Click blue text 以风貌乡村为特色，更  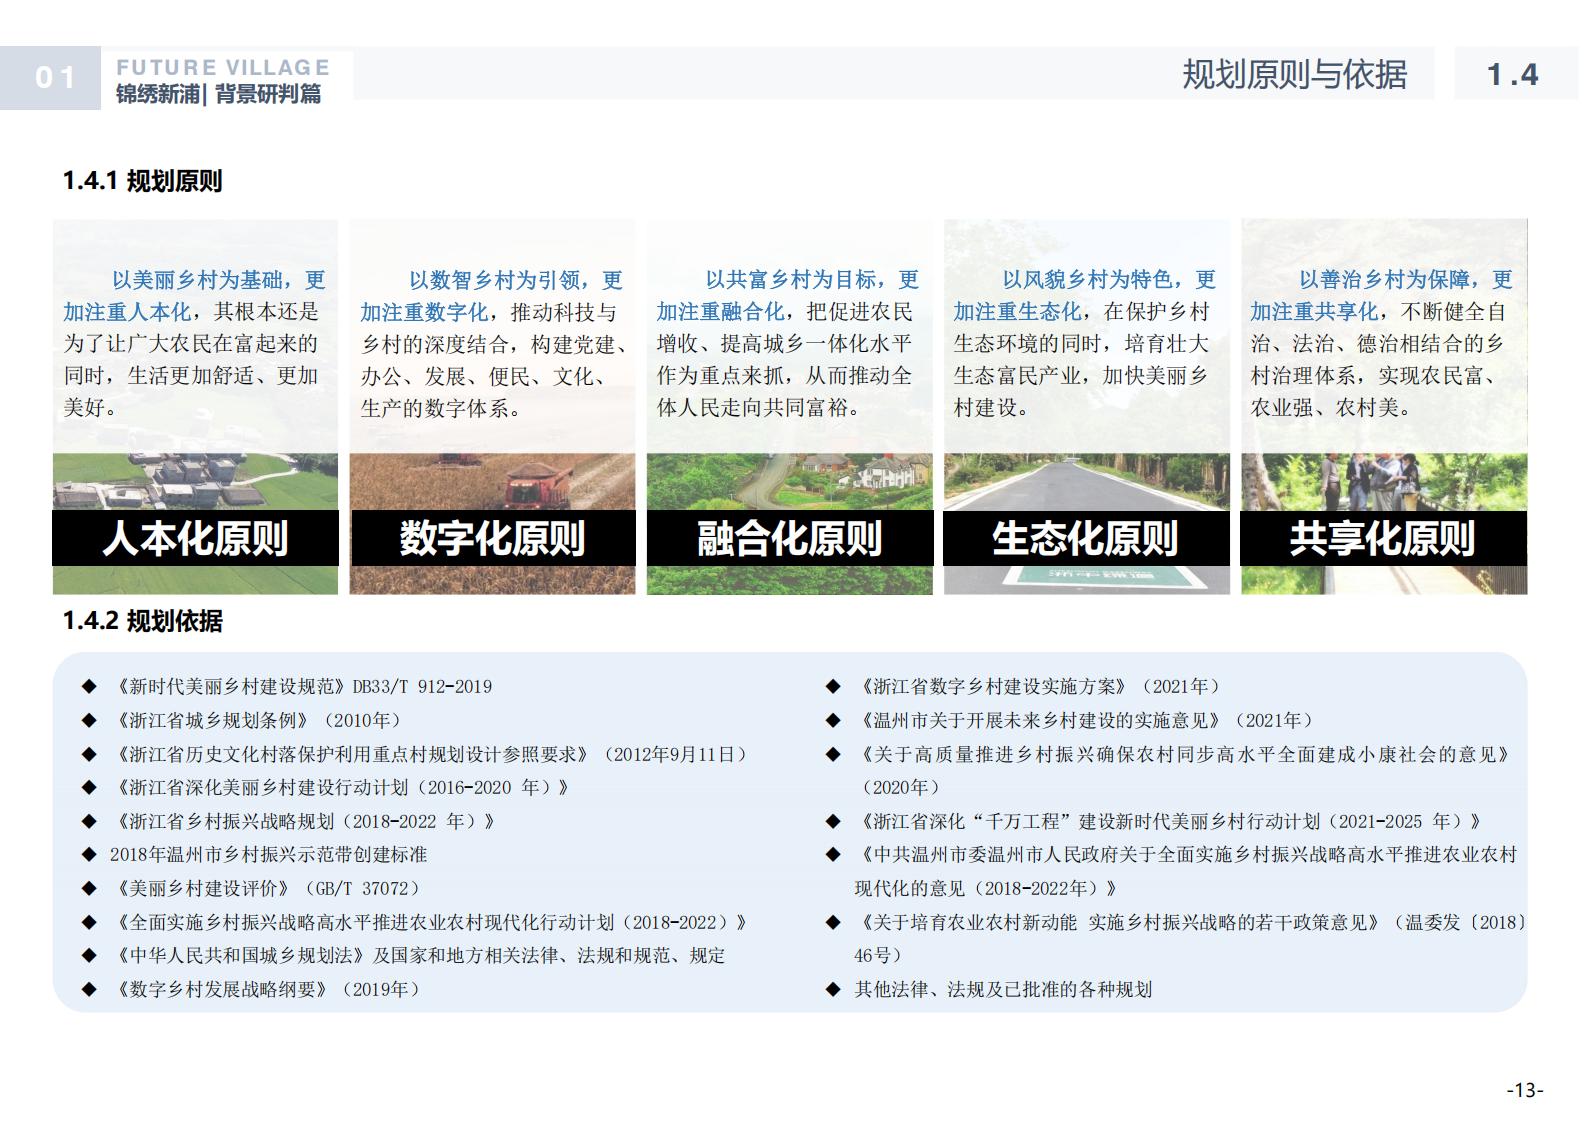click(x=1109, y=280)
